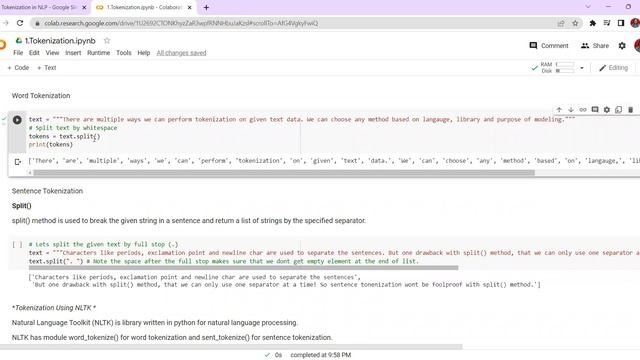Click the Share button

coord(595,46)
